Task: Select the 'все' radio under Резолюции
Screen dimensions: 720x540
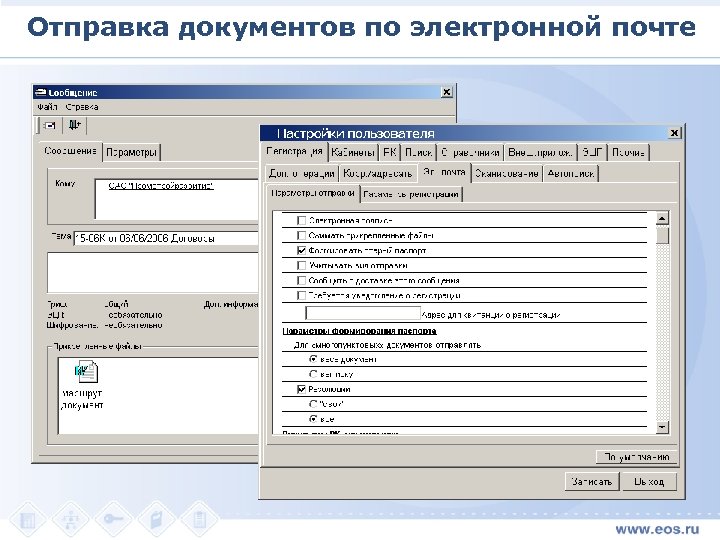Action: pyautogui.click(x=314, y=419)
